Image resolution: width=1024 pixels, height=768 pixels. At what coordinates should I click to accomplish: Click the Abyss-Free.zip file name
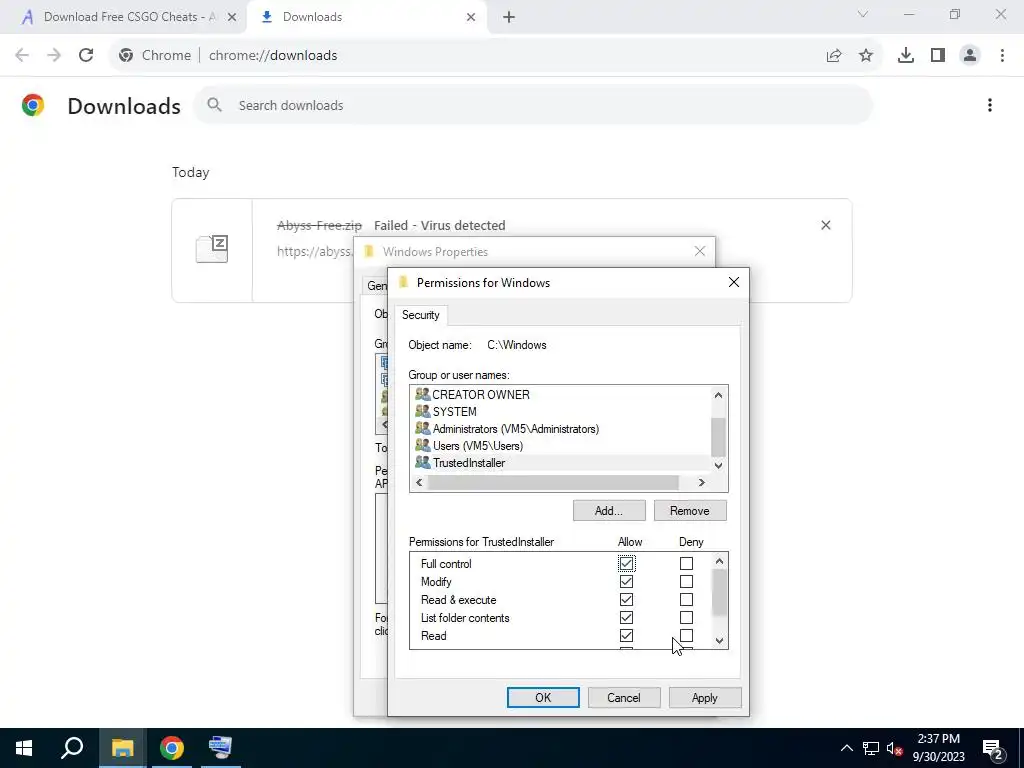[x=319, y=225]
